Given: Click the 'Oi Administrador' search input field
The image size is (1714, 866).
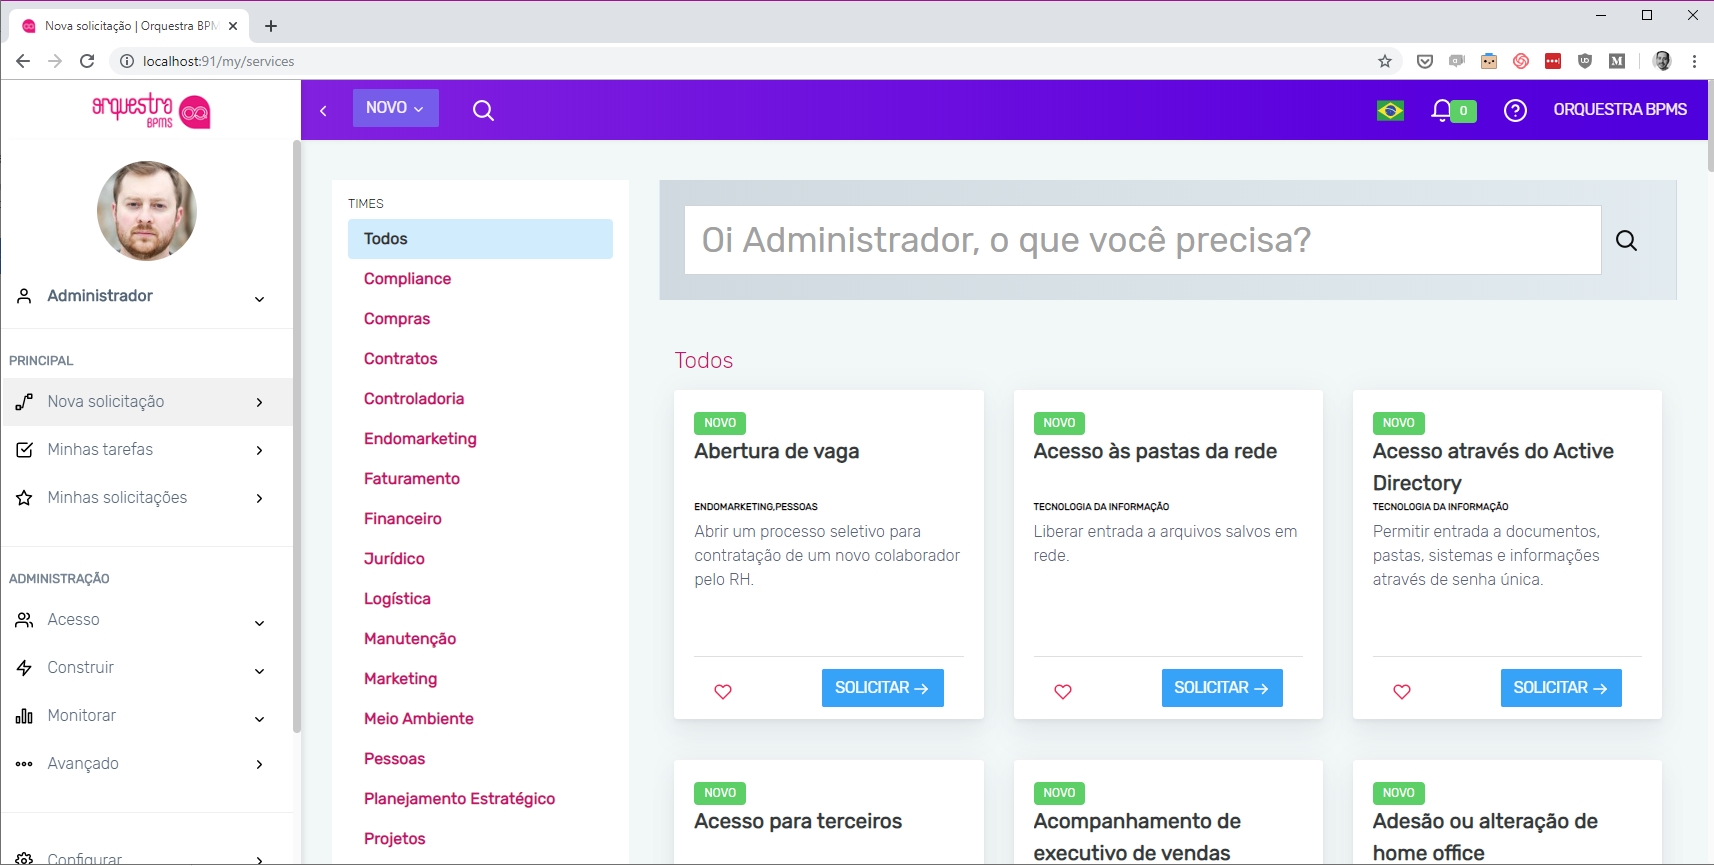Looking at the screenshot, I should (1141, 240).
